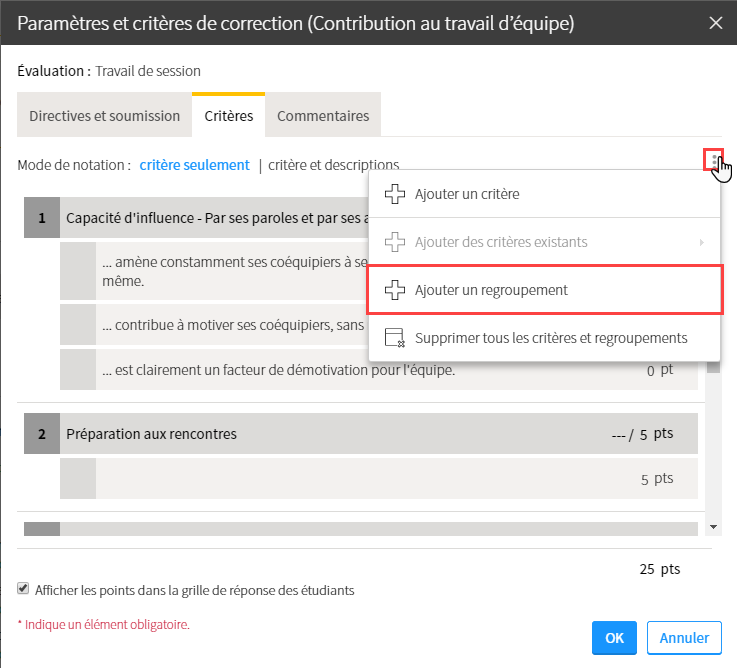Click the greyed plus icon for existing criteria
The height and width of the screenshot is (668, 737).
click(x=395, y=242)
